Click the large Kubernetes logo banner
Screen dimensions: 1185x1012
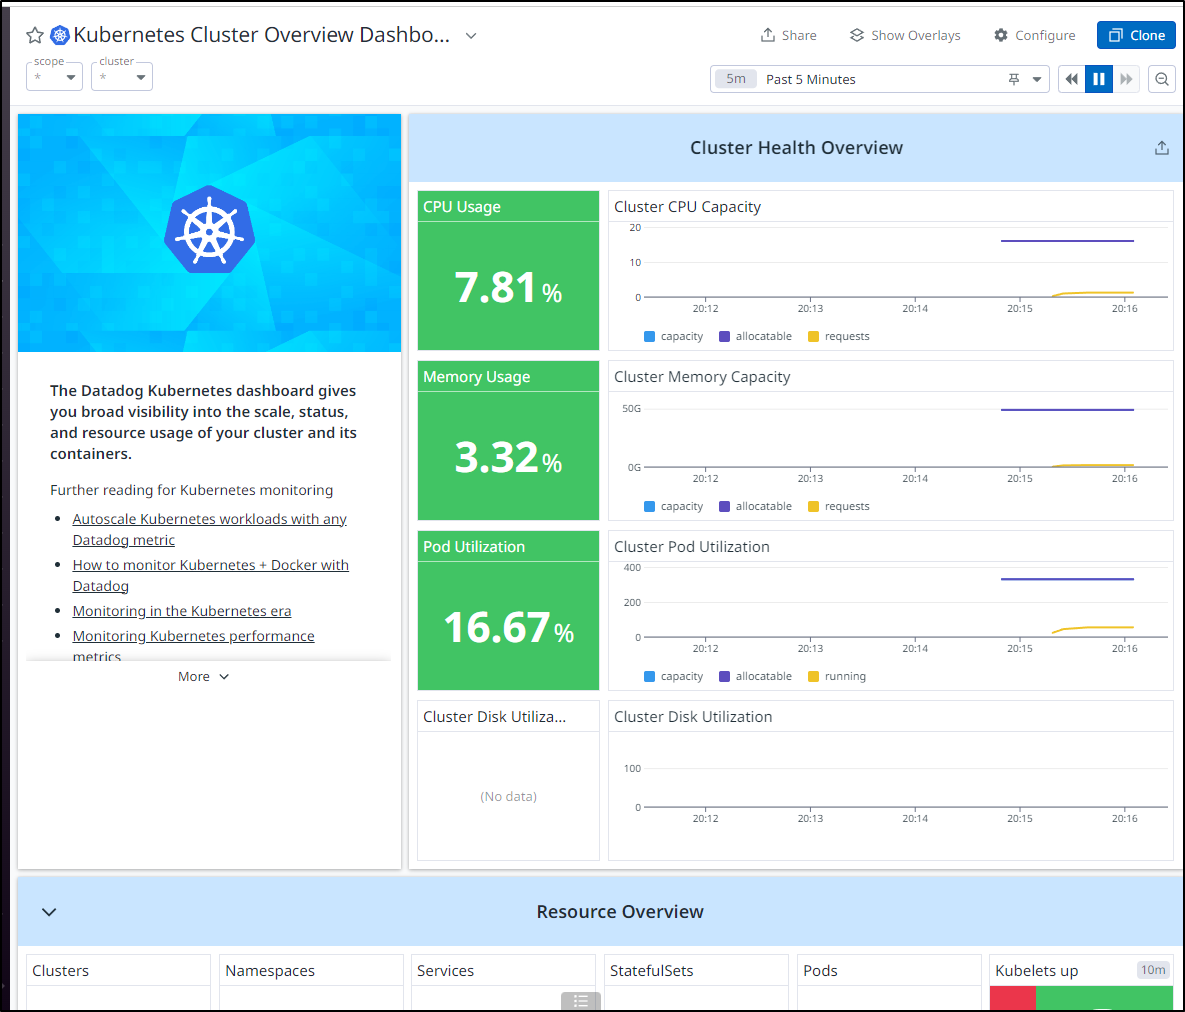tap(209, 233)
